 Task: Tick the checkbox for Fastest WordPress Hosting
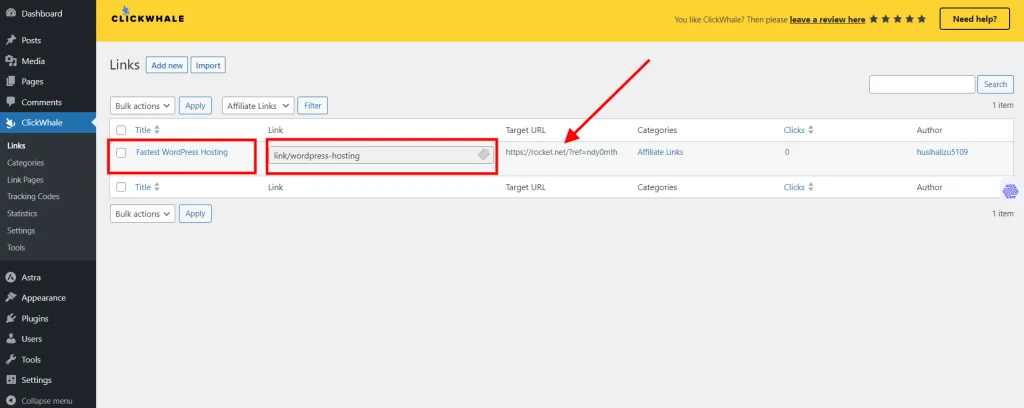coord(121,153)
